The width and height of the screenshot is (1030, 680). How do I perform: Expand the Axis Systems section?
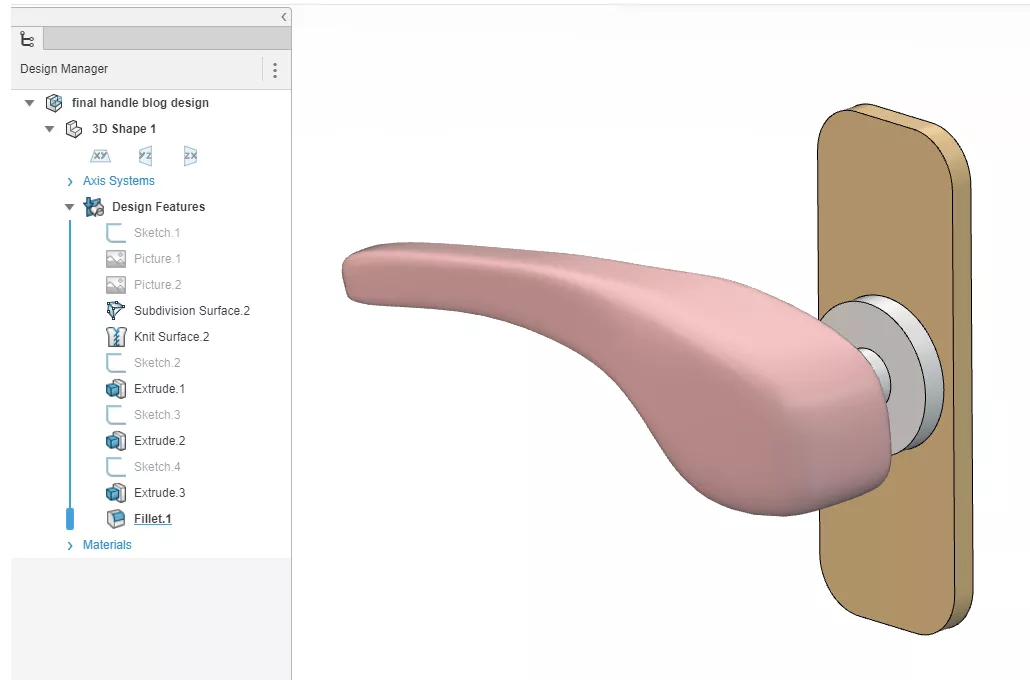68,180
